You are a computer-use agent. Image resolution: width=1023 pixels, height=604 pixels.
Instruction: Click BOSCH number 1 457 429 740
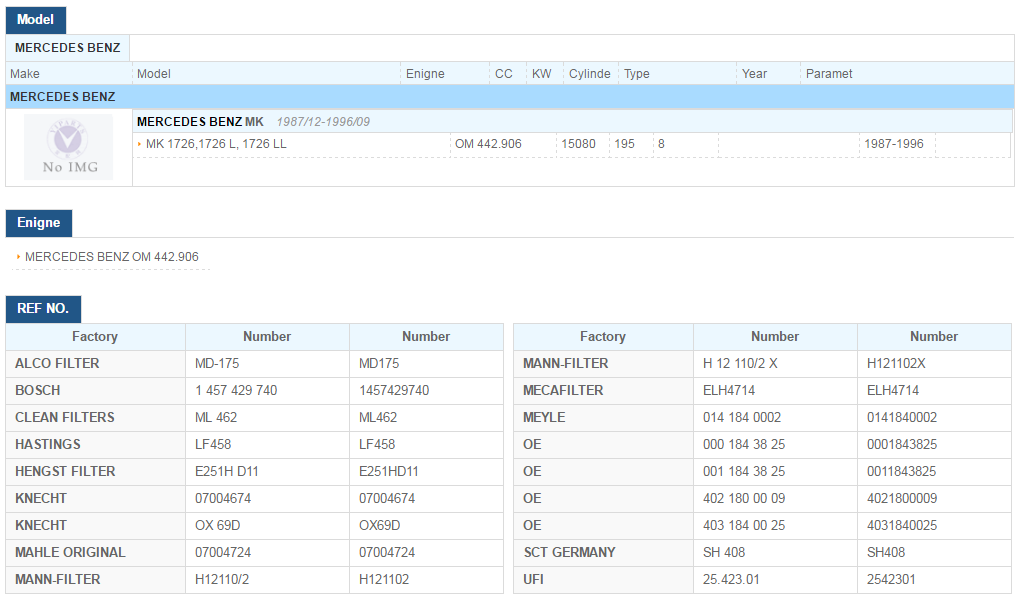(236, 391)
